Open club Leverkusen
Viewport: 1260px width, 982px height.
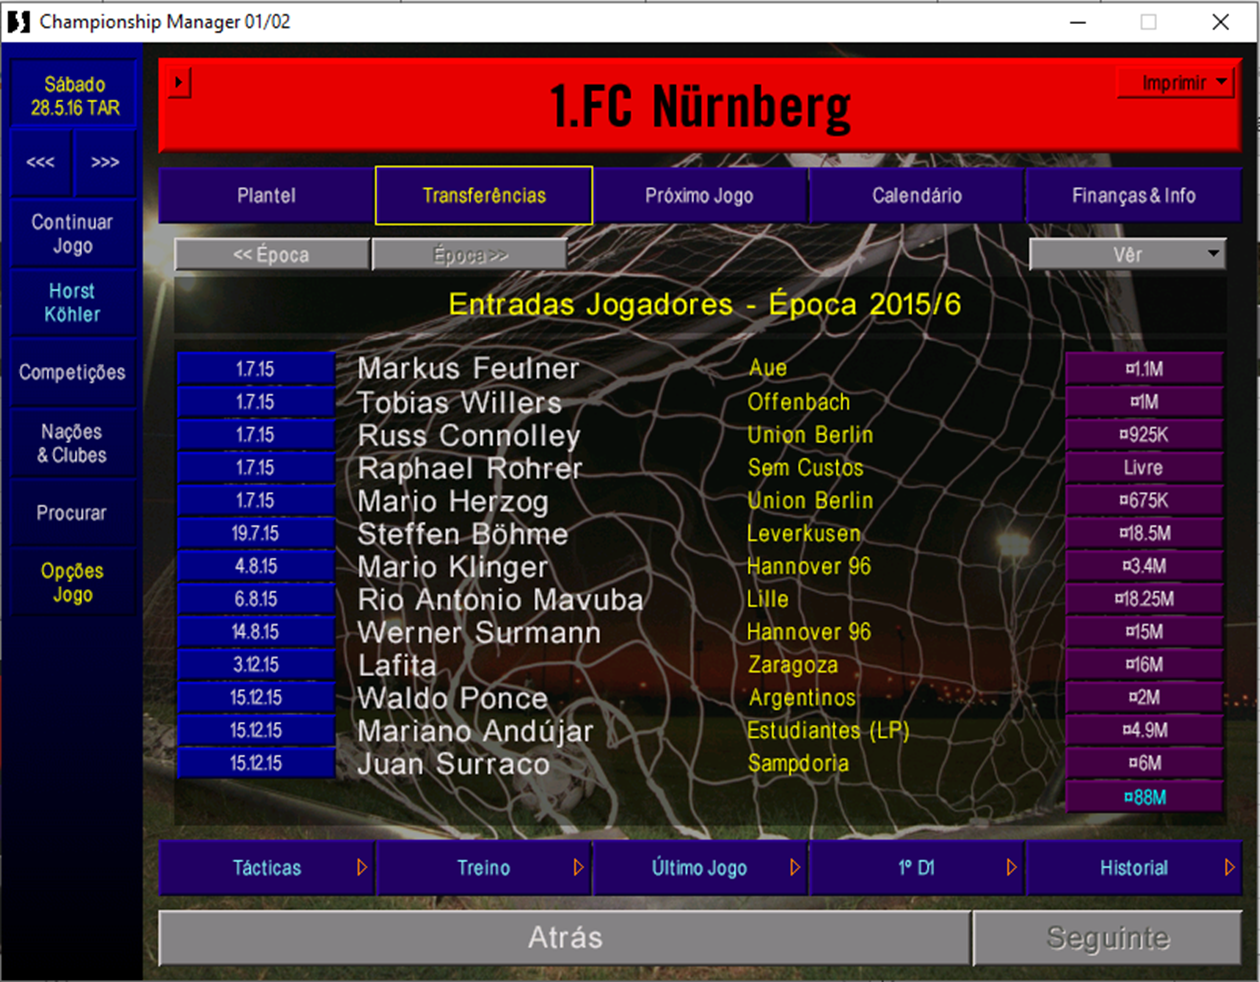click(x=803, y=533)
